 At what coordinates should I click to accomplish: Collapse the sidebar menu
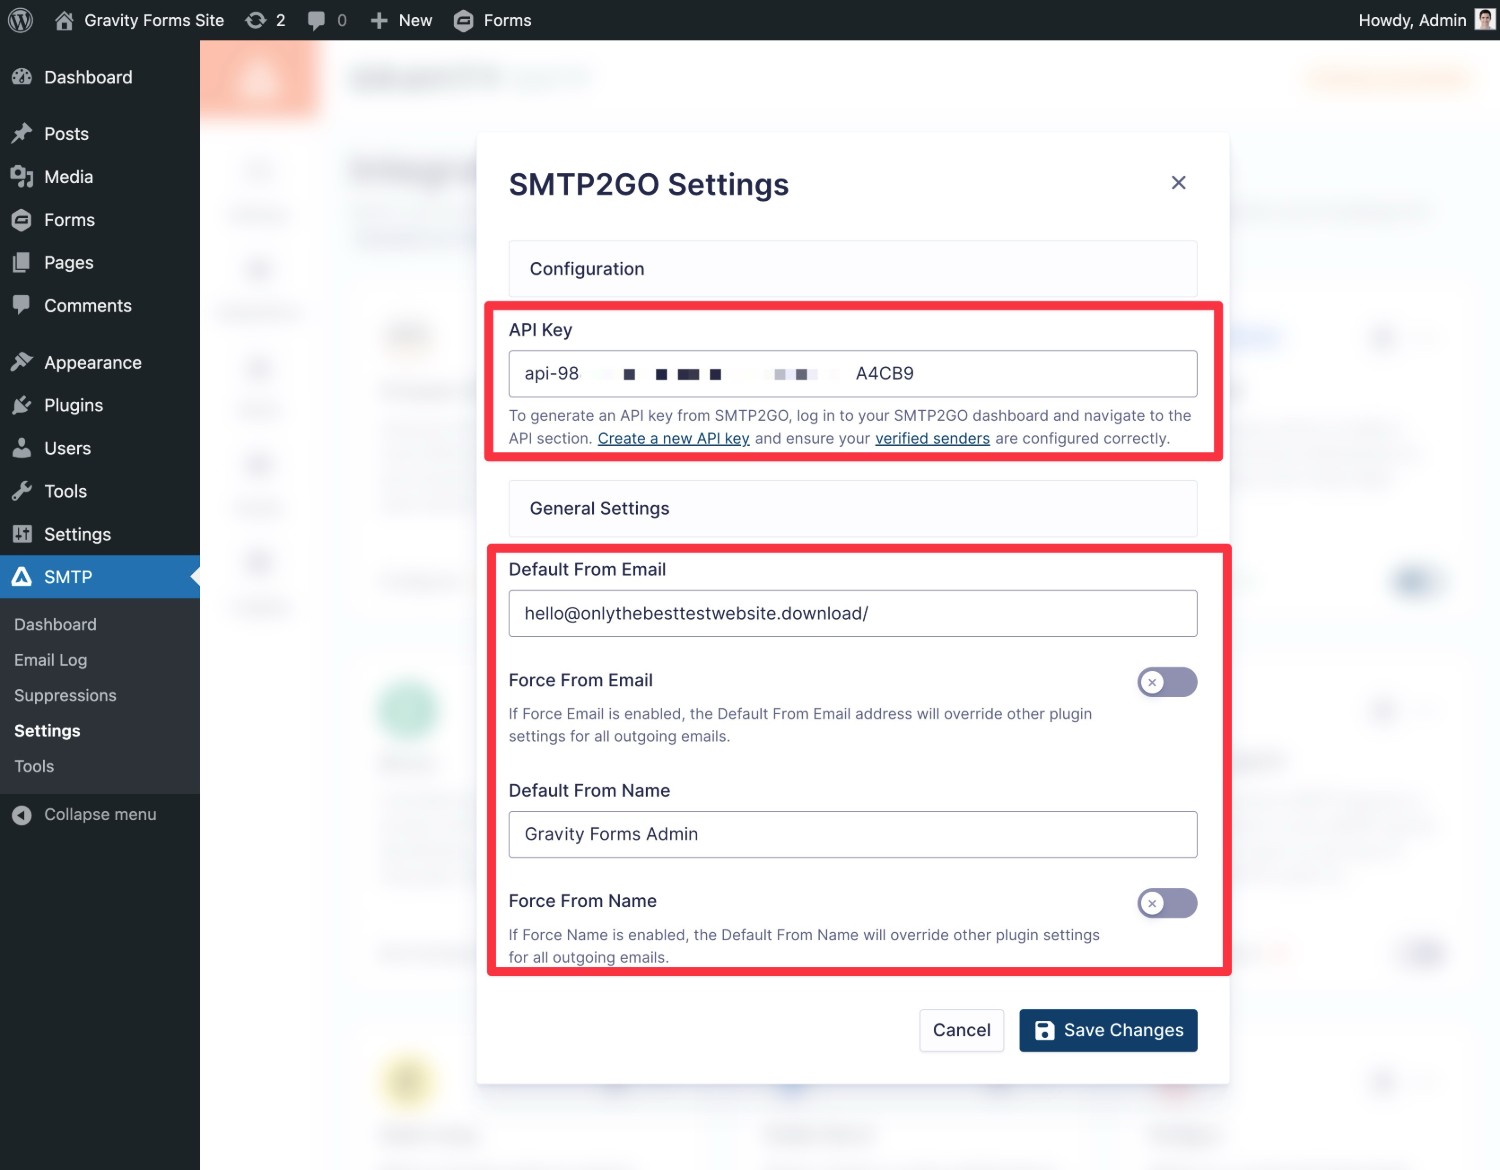tap(85, 815)
